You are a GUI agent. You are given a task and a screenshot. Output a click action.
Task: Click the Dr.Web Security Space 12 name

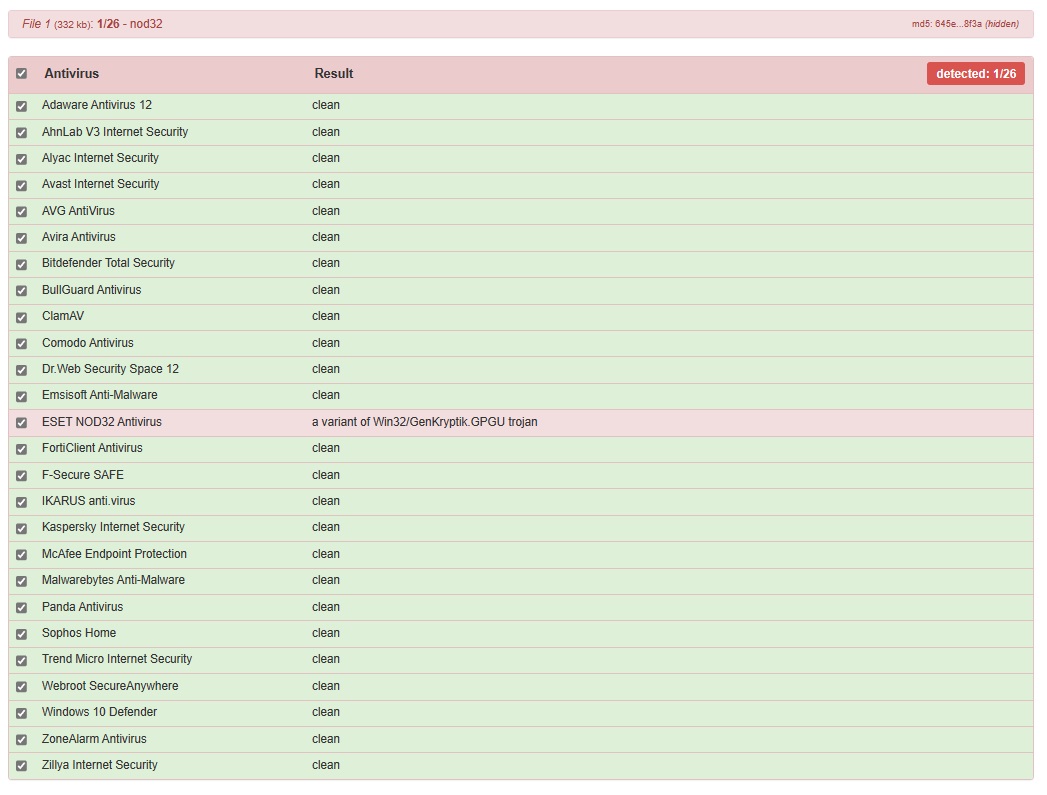pos(110,368)
